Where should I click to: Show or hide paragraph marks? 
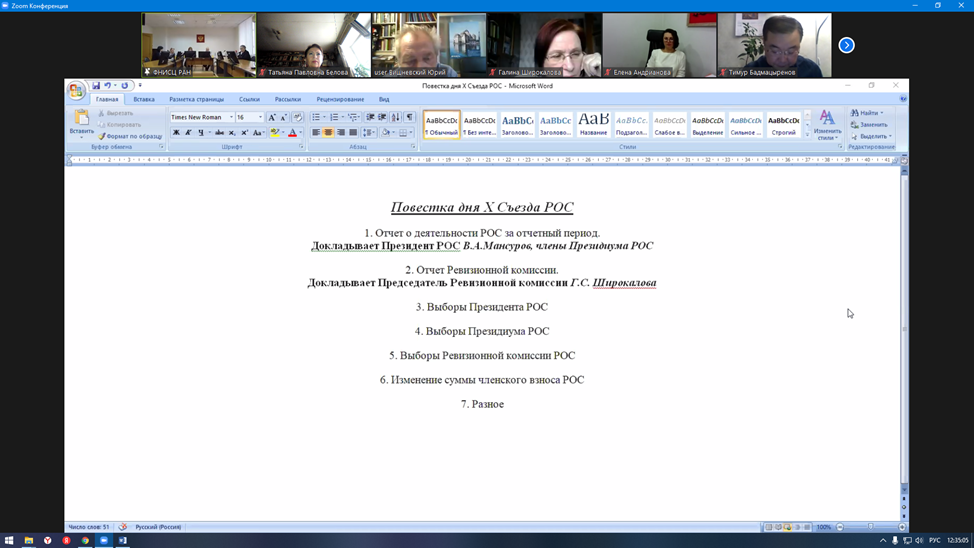click(409, 117)
